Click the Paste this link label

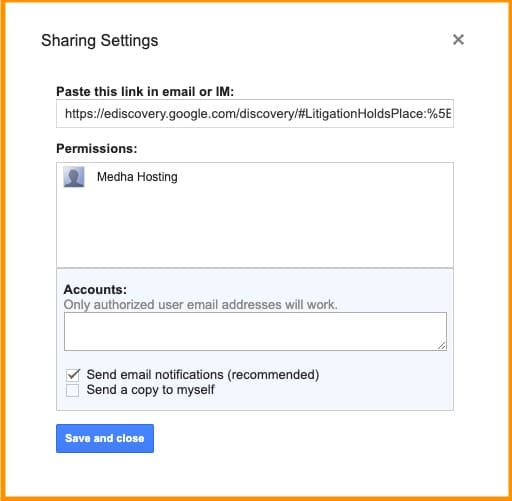pyautogui.click(x=145, y=91)
